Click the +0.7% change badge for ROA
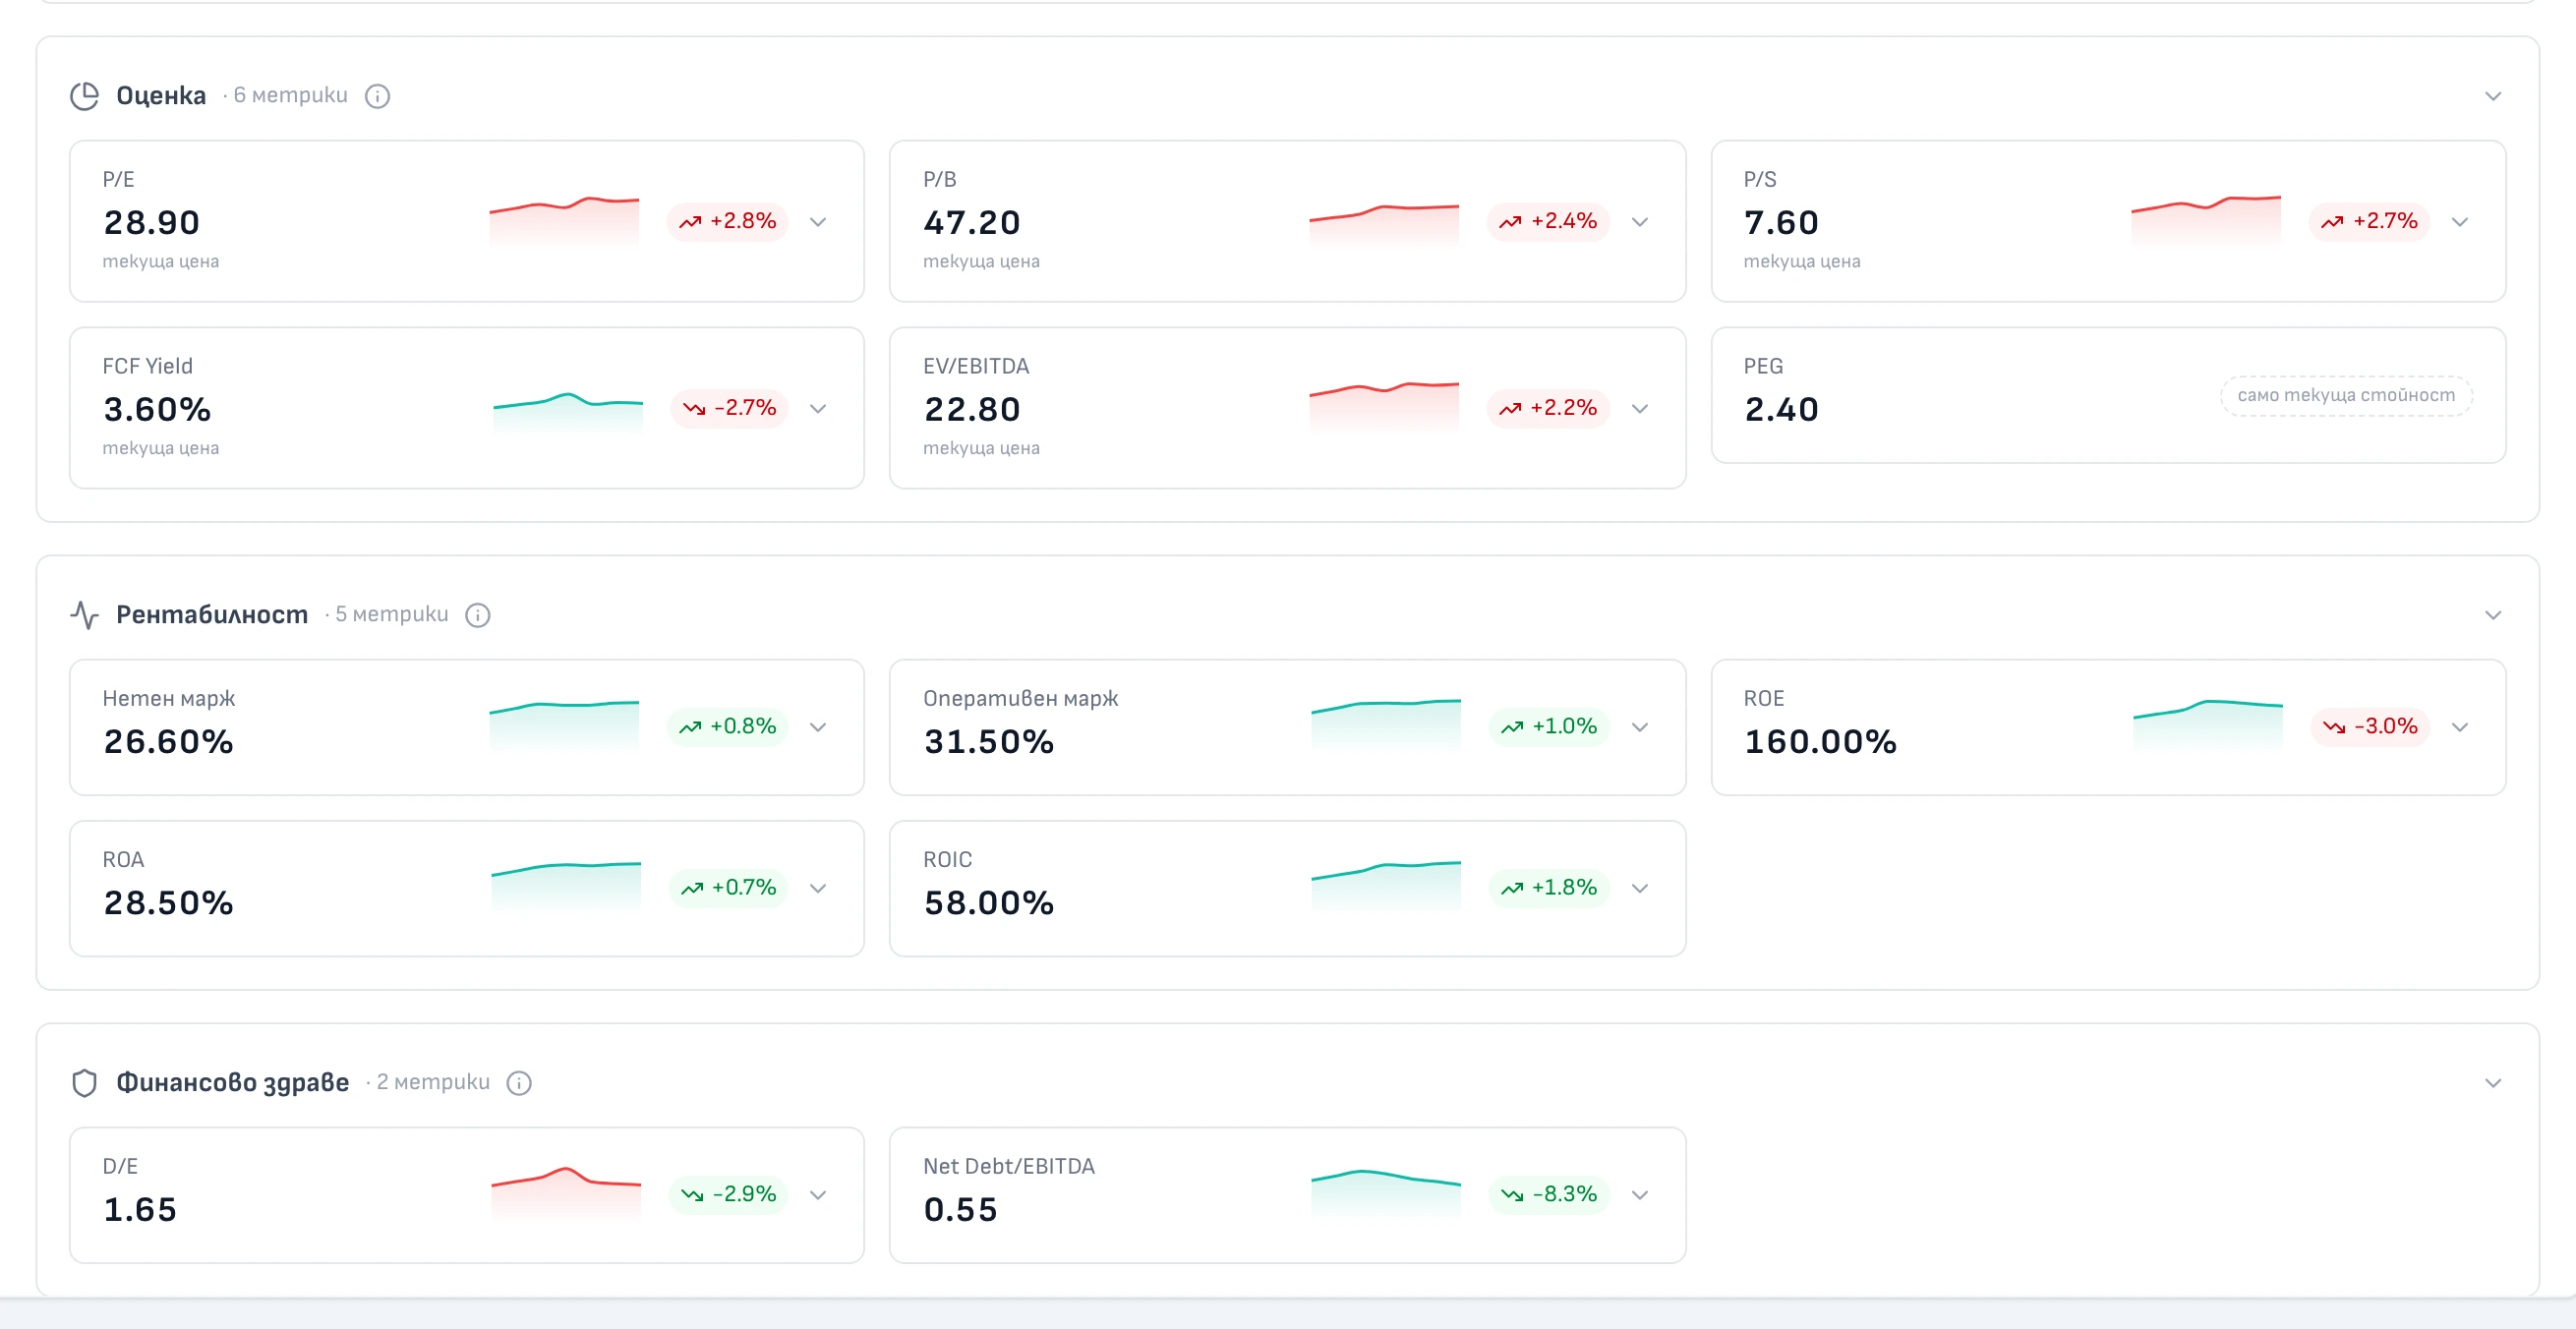 click(x=729, y=887)
